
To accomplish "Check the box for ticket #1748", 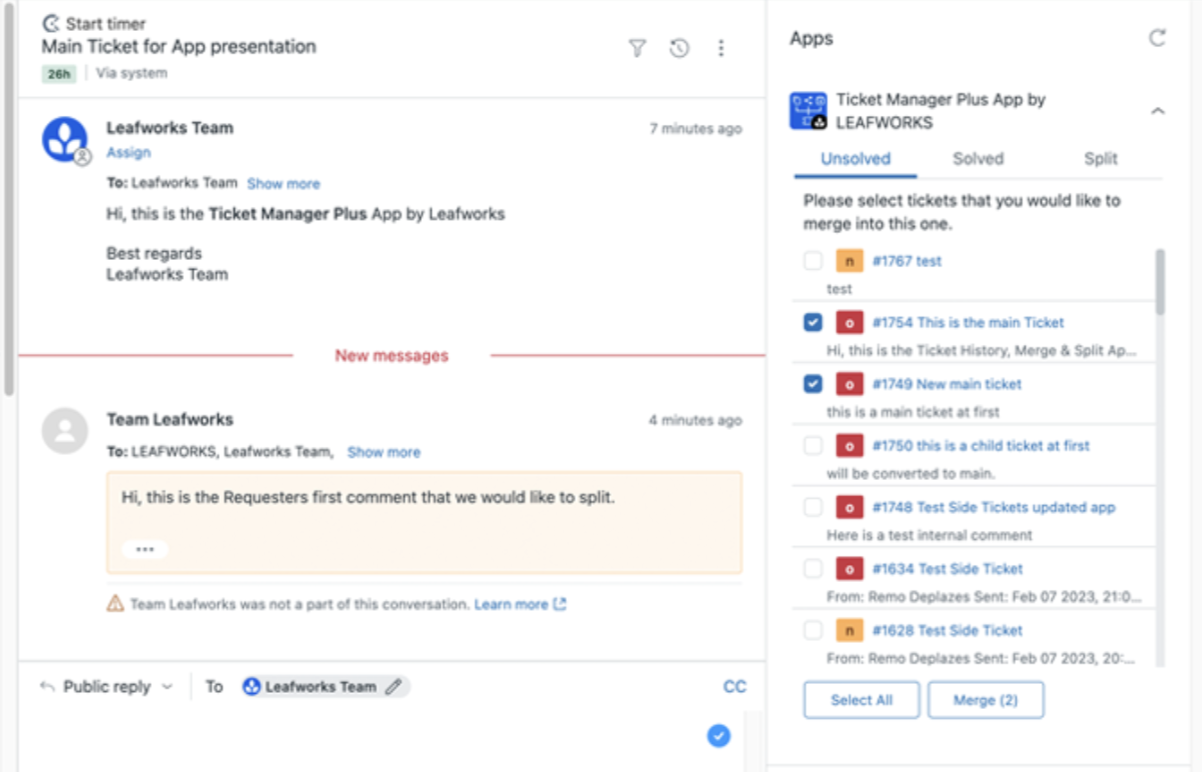I will tap(813, 507).
